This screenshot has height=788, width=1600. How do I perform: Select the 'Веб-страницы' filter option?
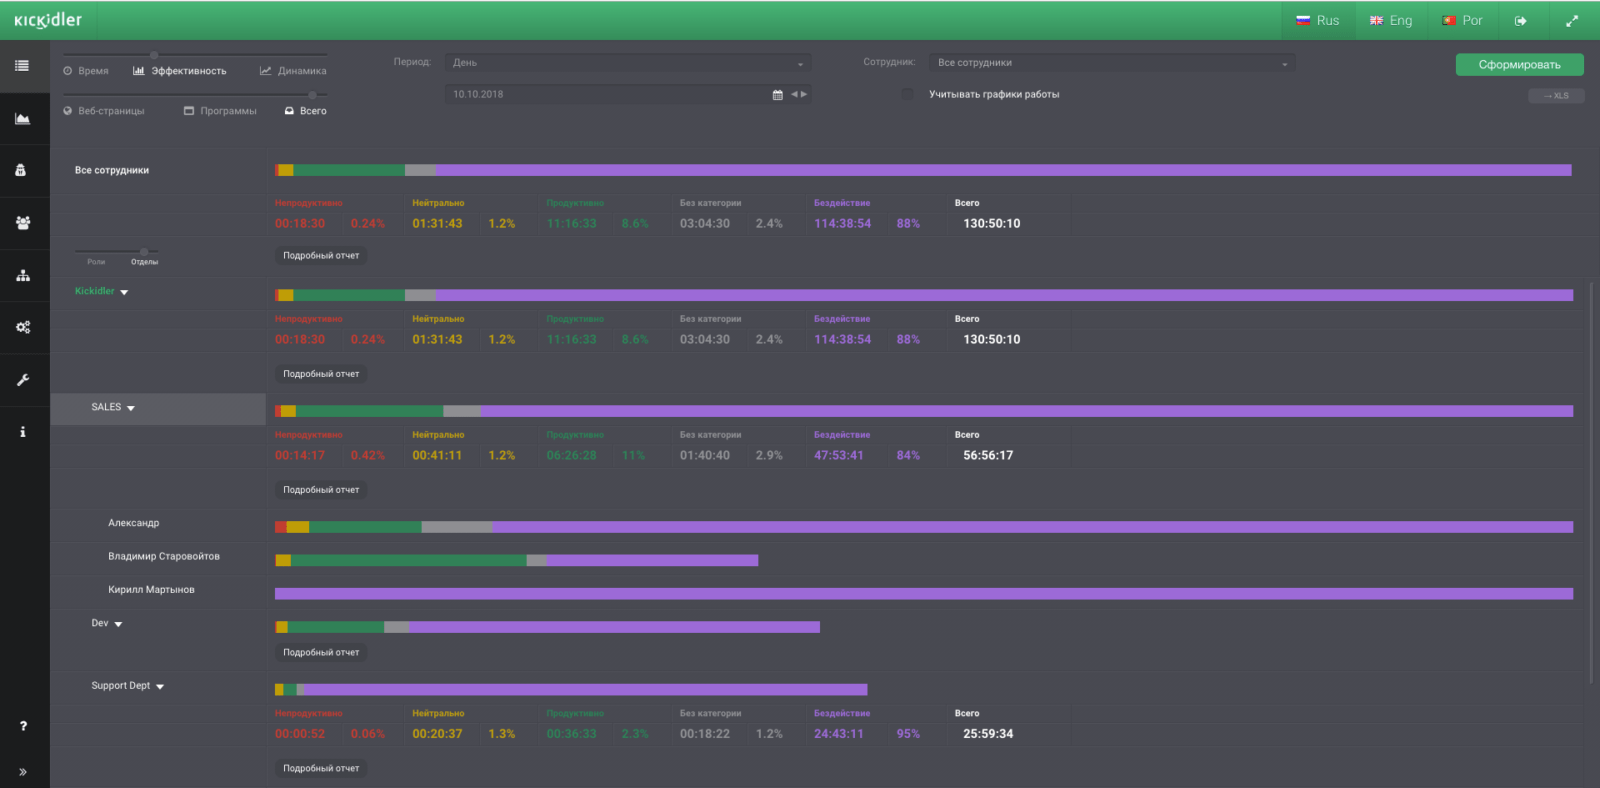104,111
